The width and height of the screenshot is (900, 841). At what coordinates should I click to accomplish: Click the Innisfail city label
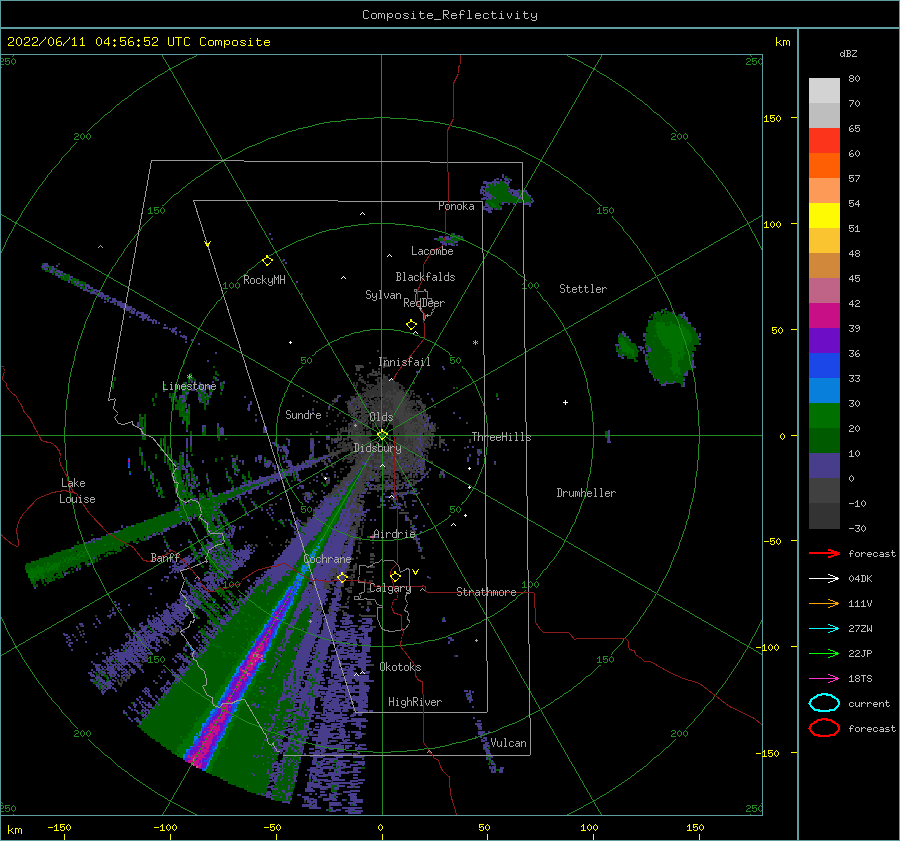(404, 362)
